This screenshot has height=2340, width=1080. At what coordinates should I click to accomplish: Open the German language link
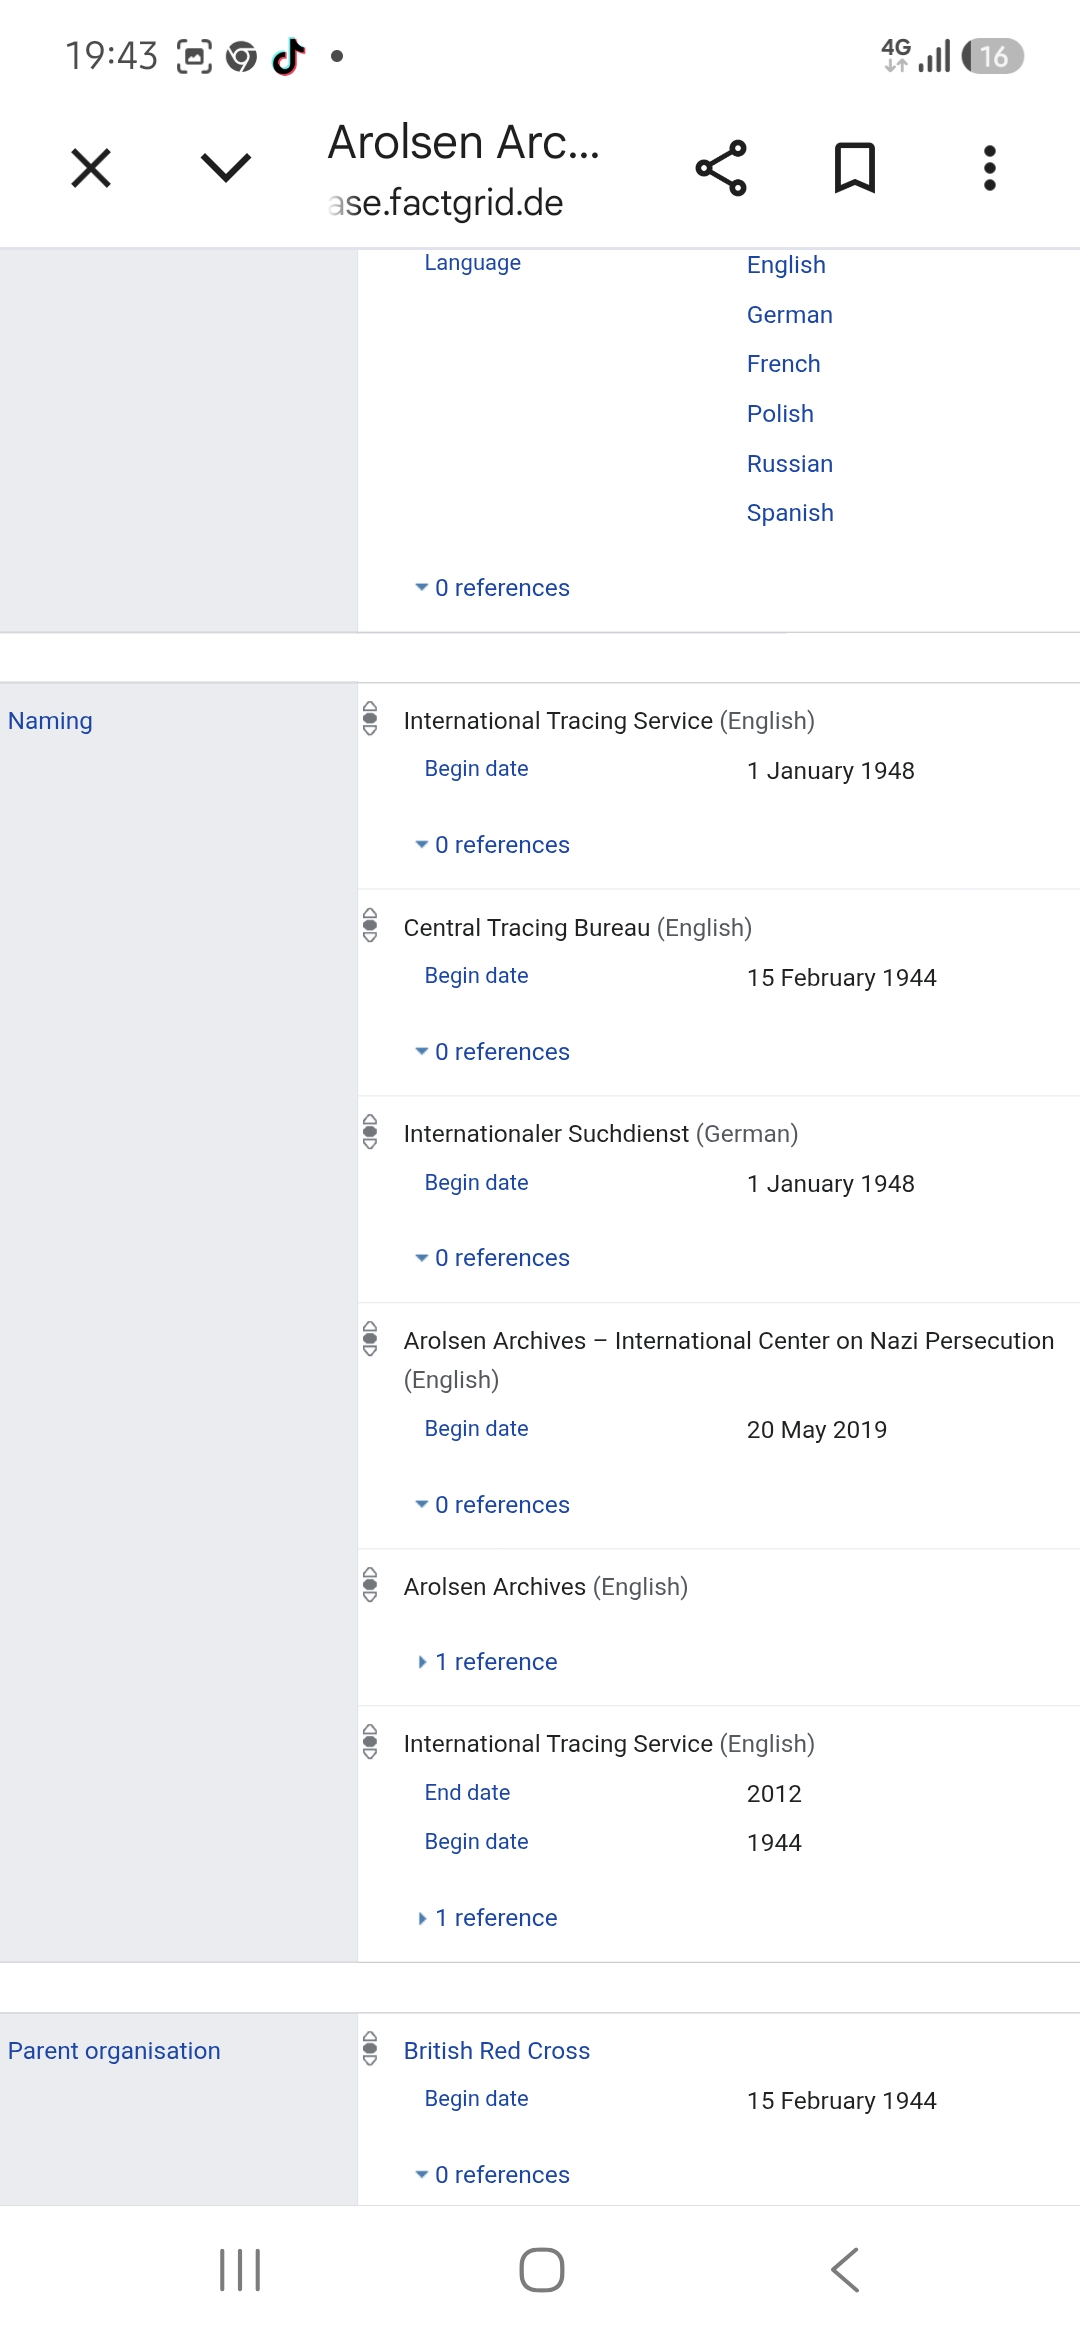pos(790,315)
